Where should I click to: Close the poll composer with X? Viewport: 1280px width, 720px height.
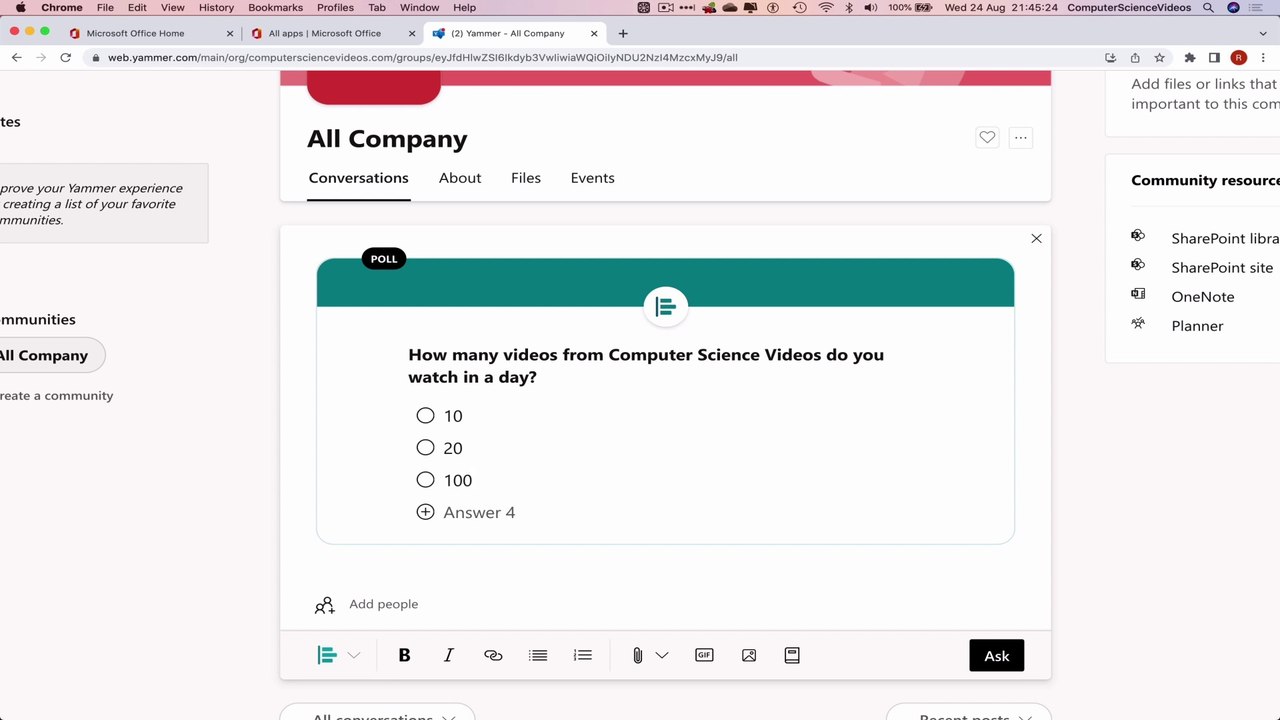[1036, 238]
